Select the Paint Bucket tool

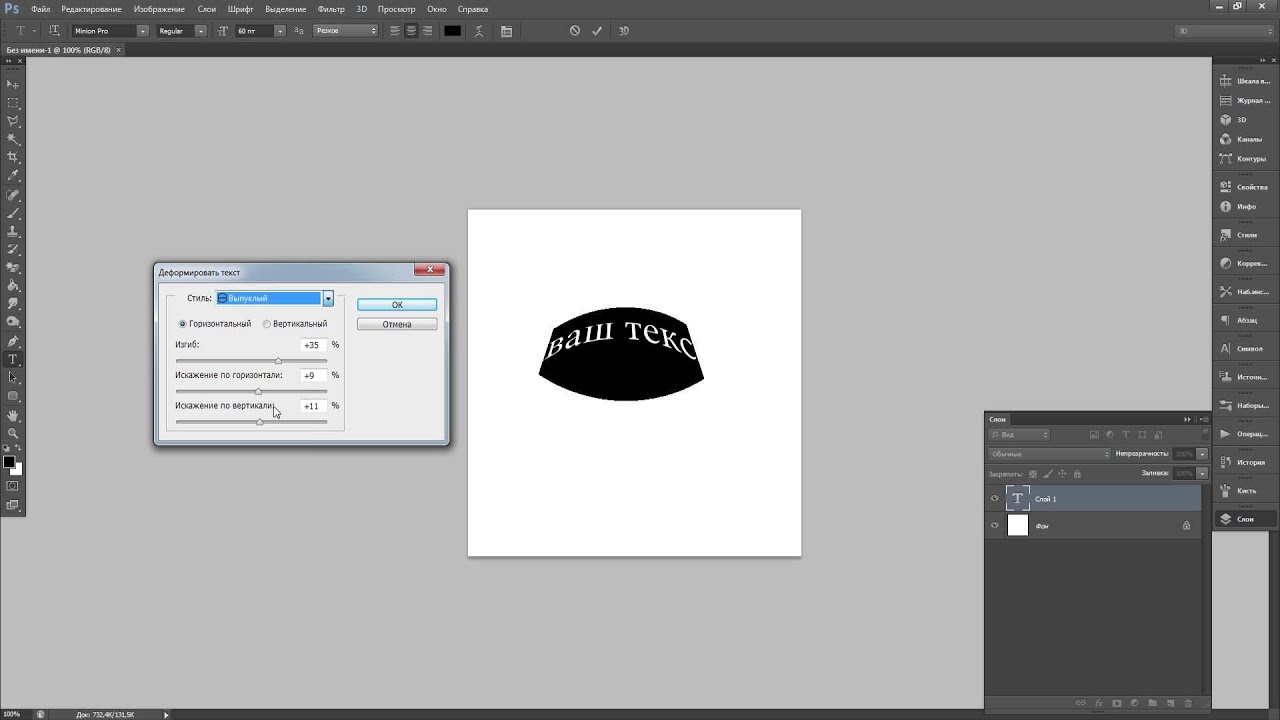point(13,286)
